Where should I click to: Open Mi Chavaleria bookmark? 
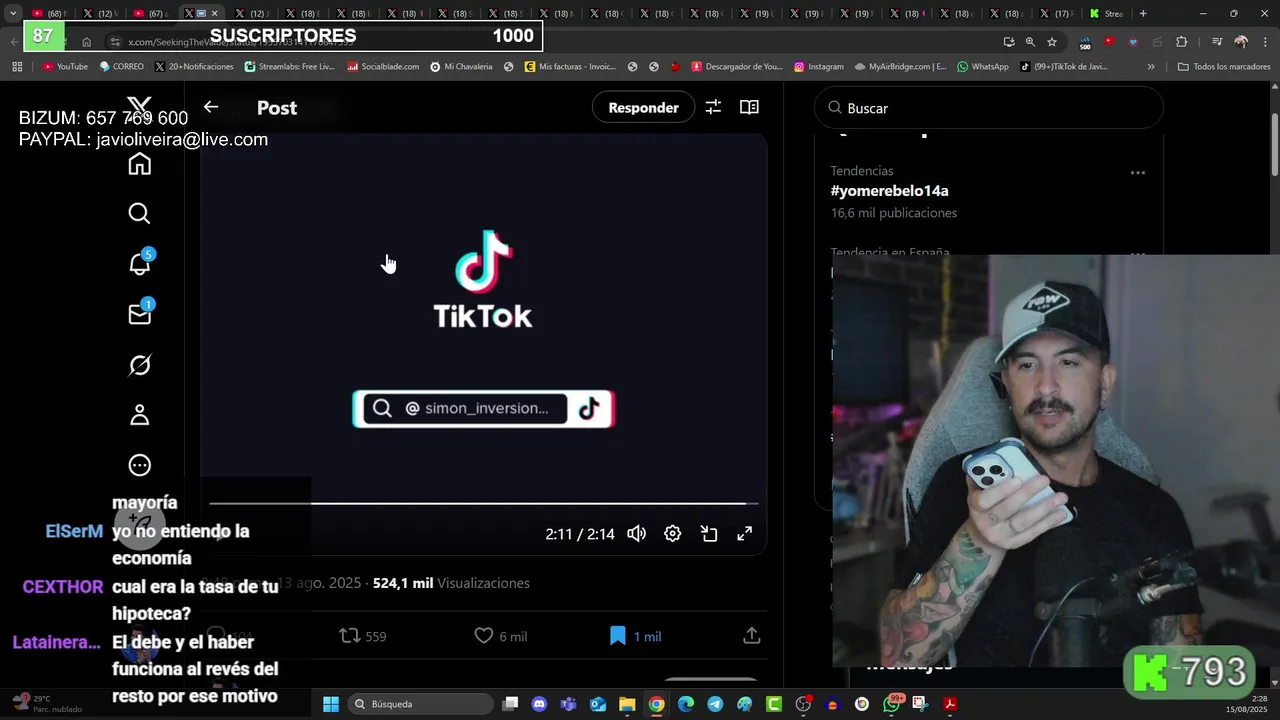(461, 67)
